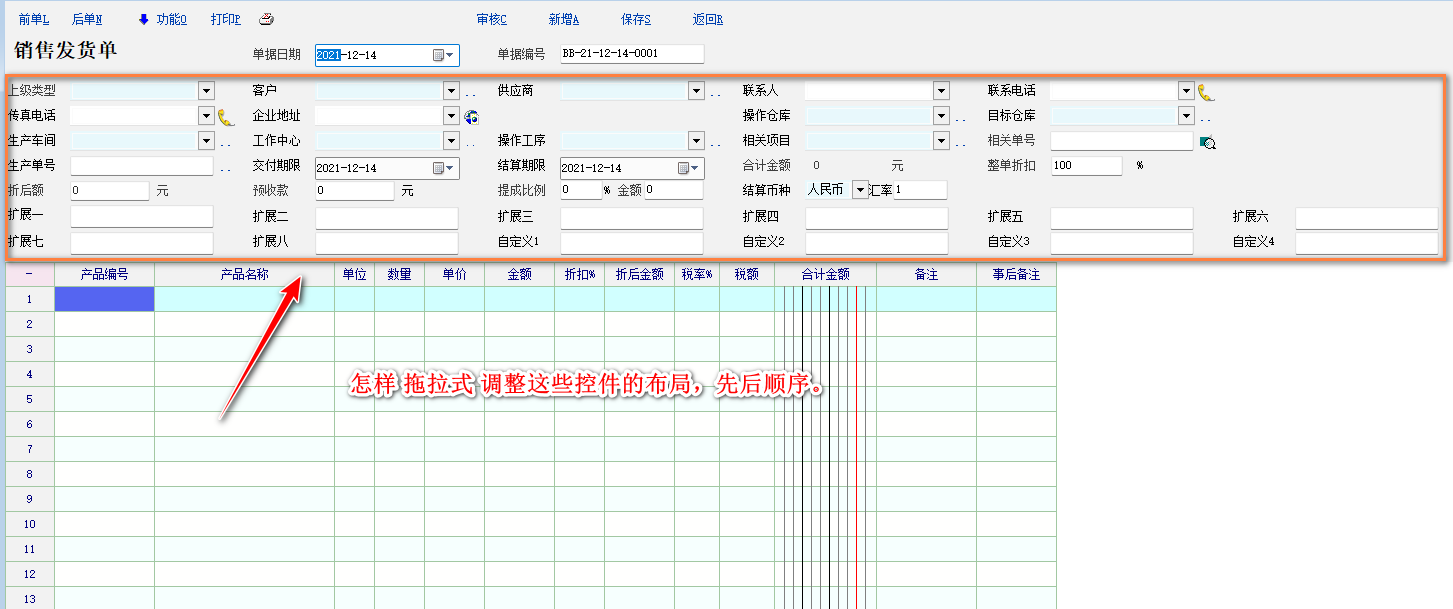The height and width of the screenshot is (609, 1453).
Task: Click the printer icon in the toolbar
Action: pyautogui.click(x=266, y=19)
